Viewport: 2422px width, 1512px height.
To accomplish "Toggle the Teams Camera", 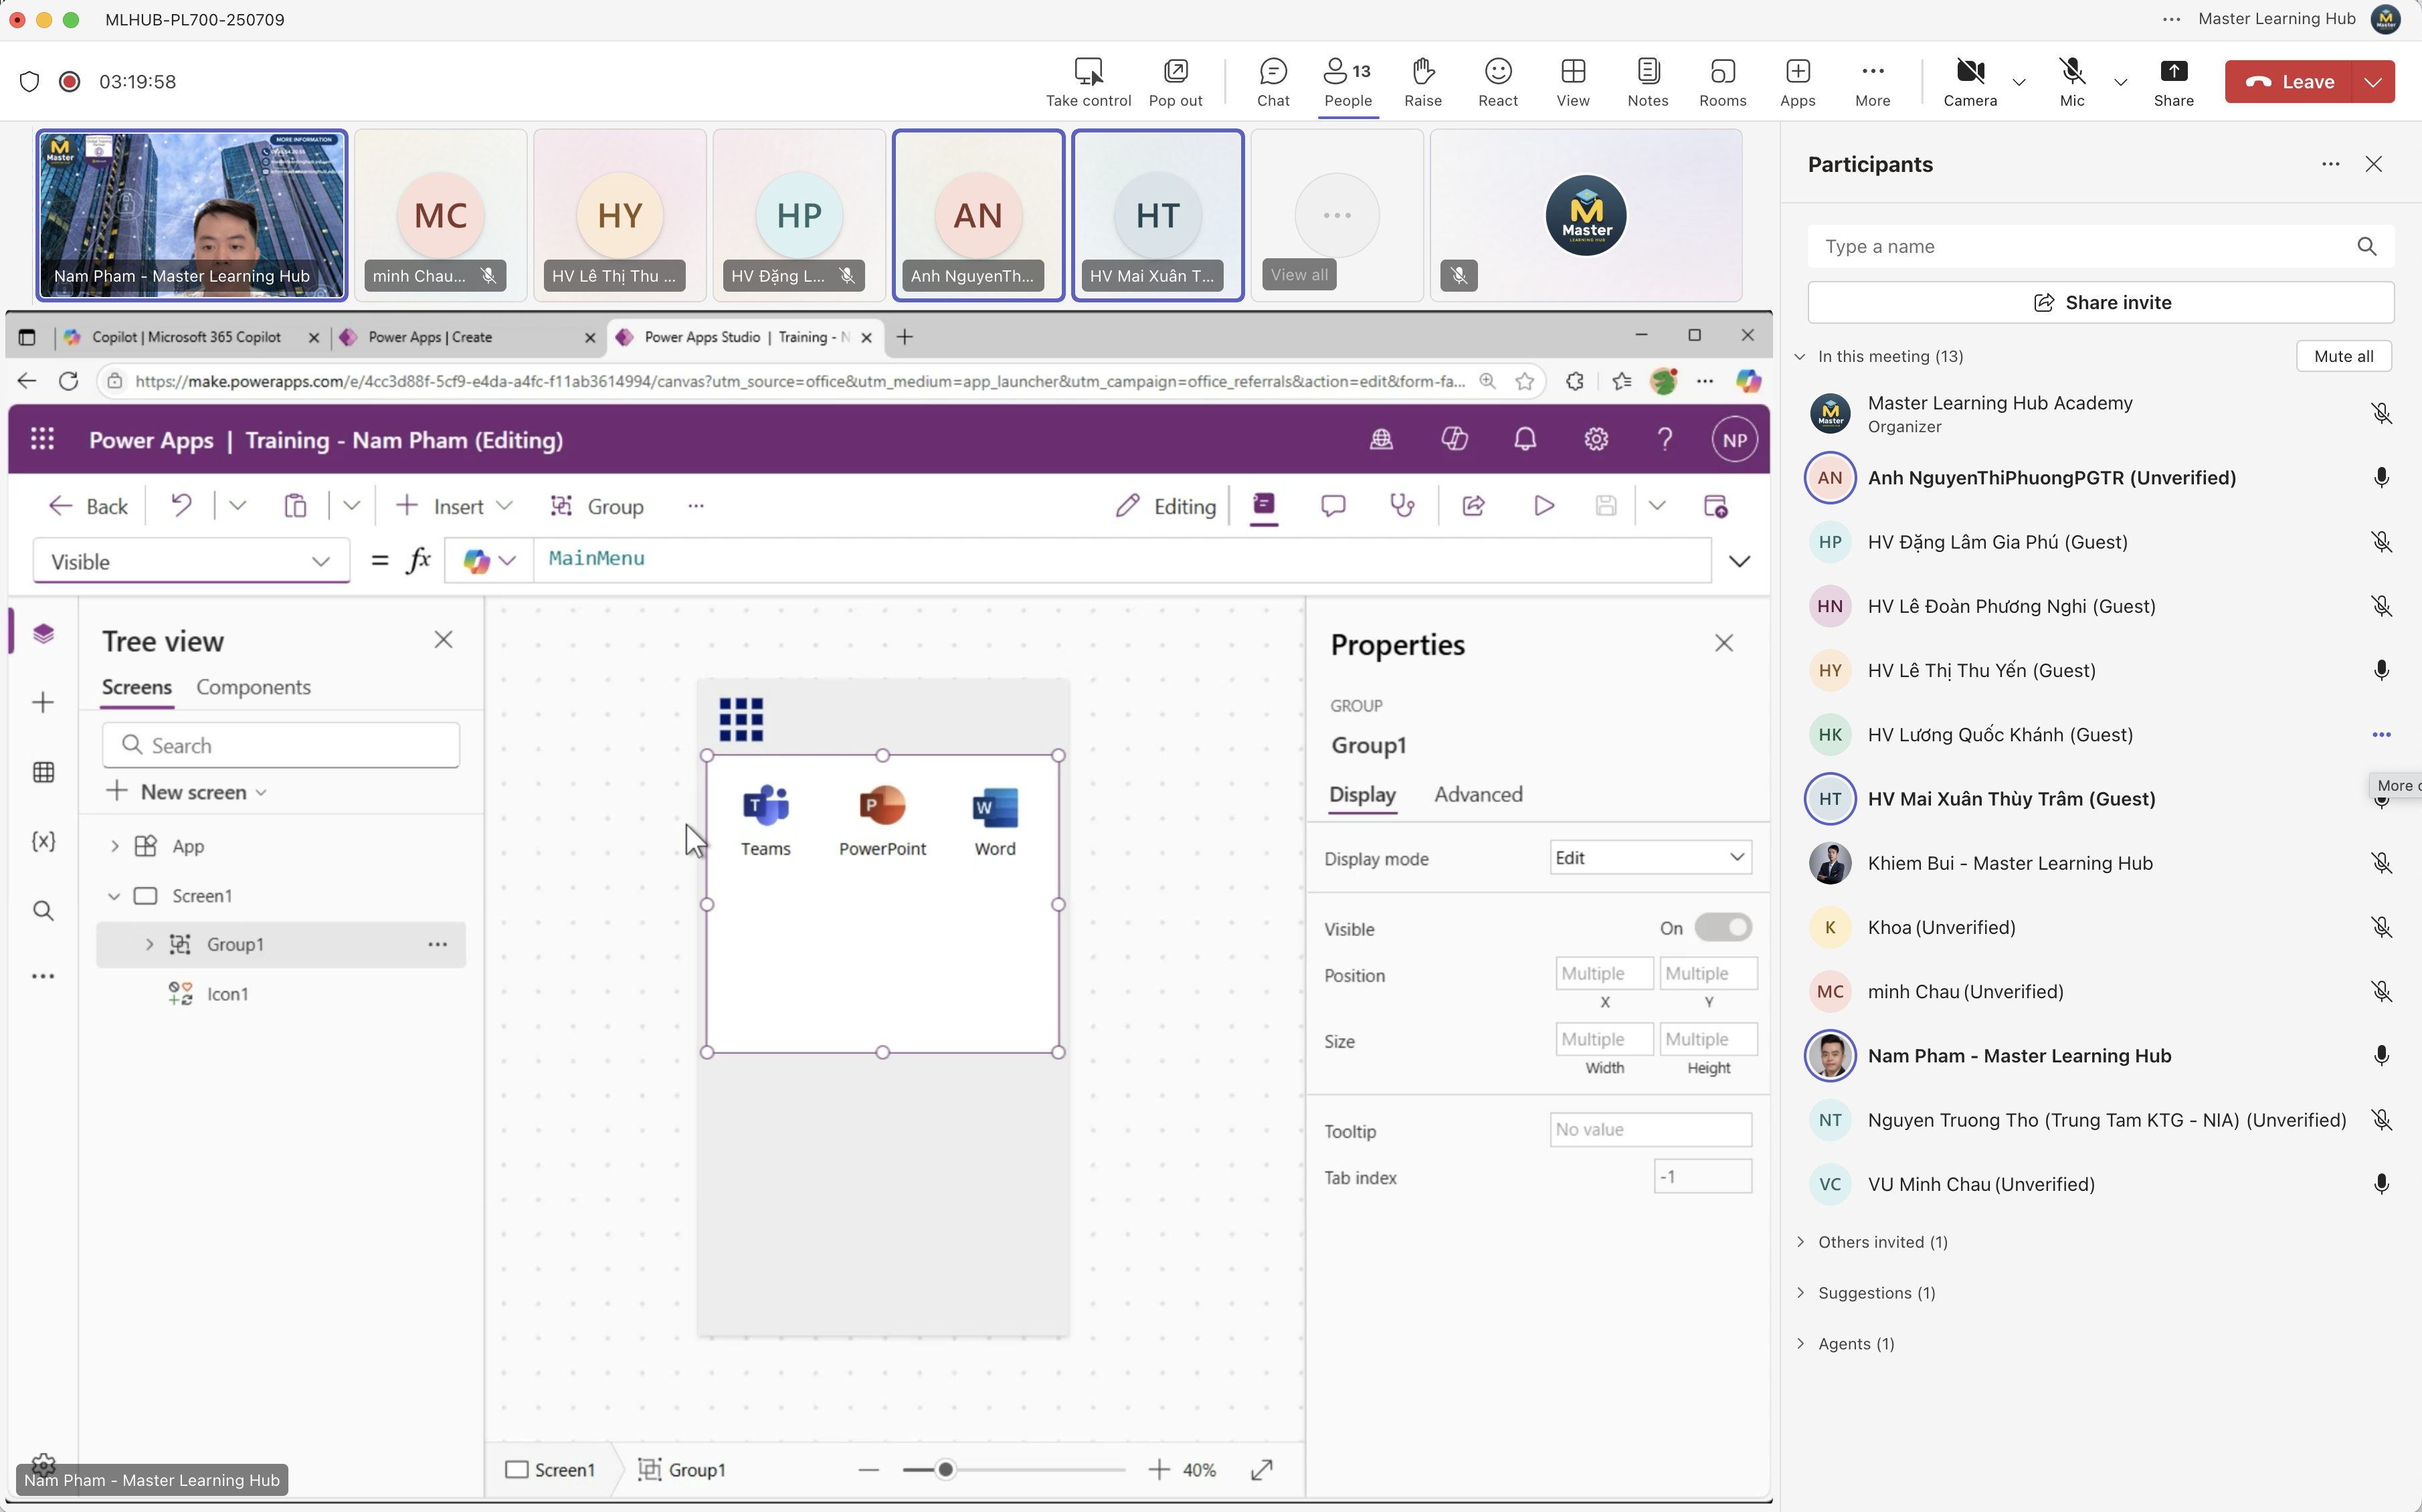I will [1969, 82].
